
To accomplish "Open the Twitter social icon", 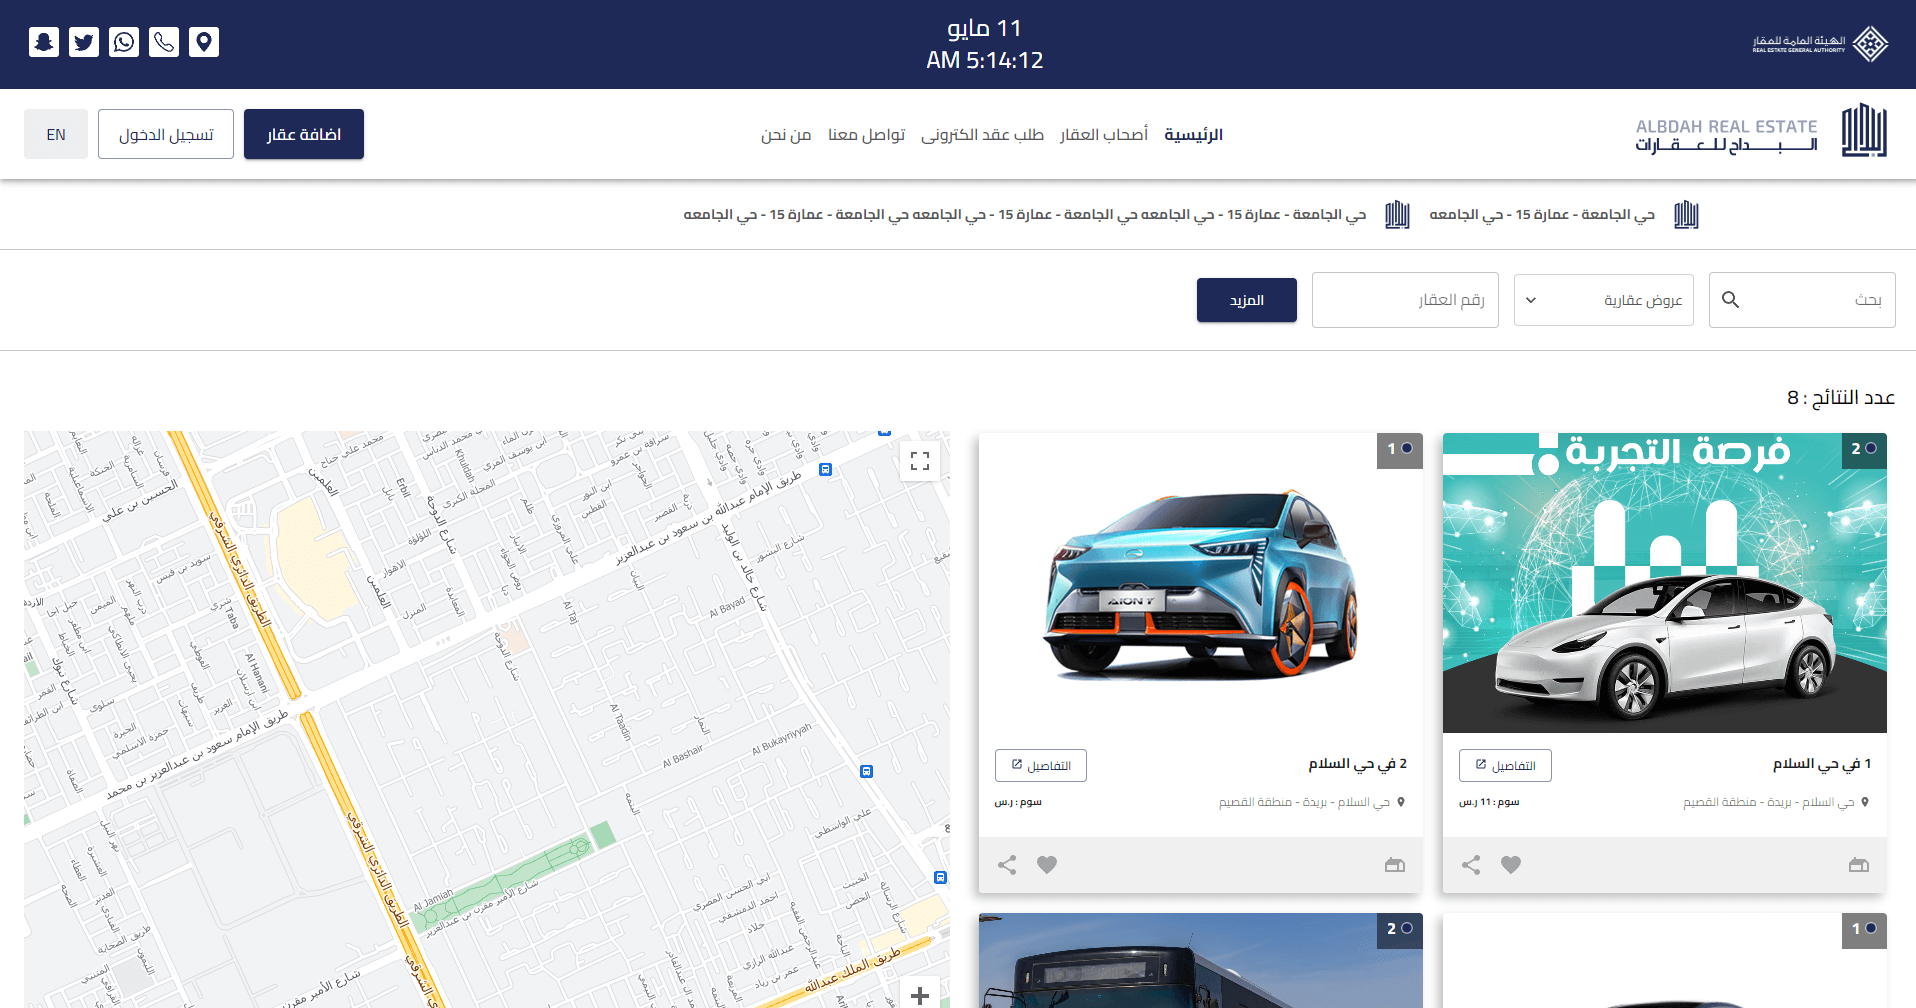I will 84,42.
